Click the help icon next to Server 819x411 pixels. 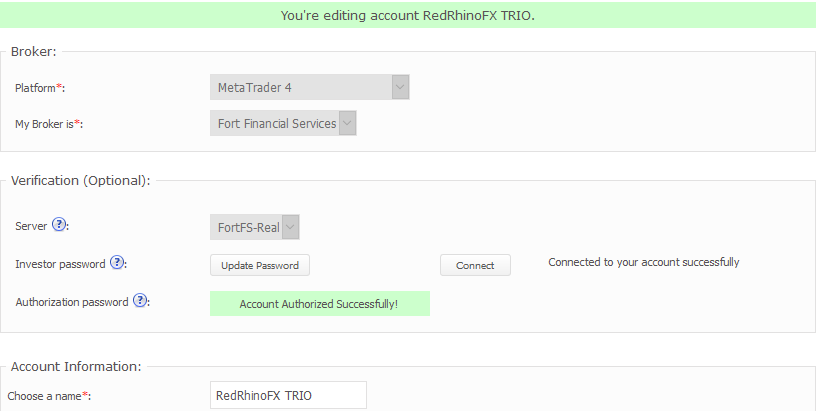59,225
